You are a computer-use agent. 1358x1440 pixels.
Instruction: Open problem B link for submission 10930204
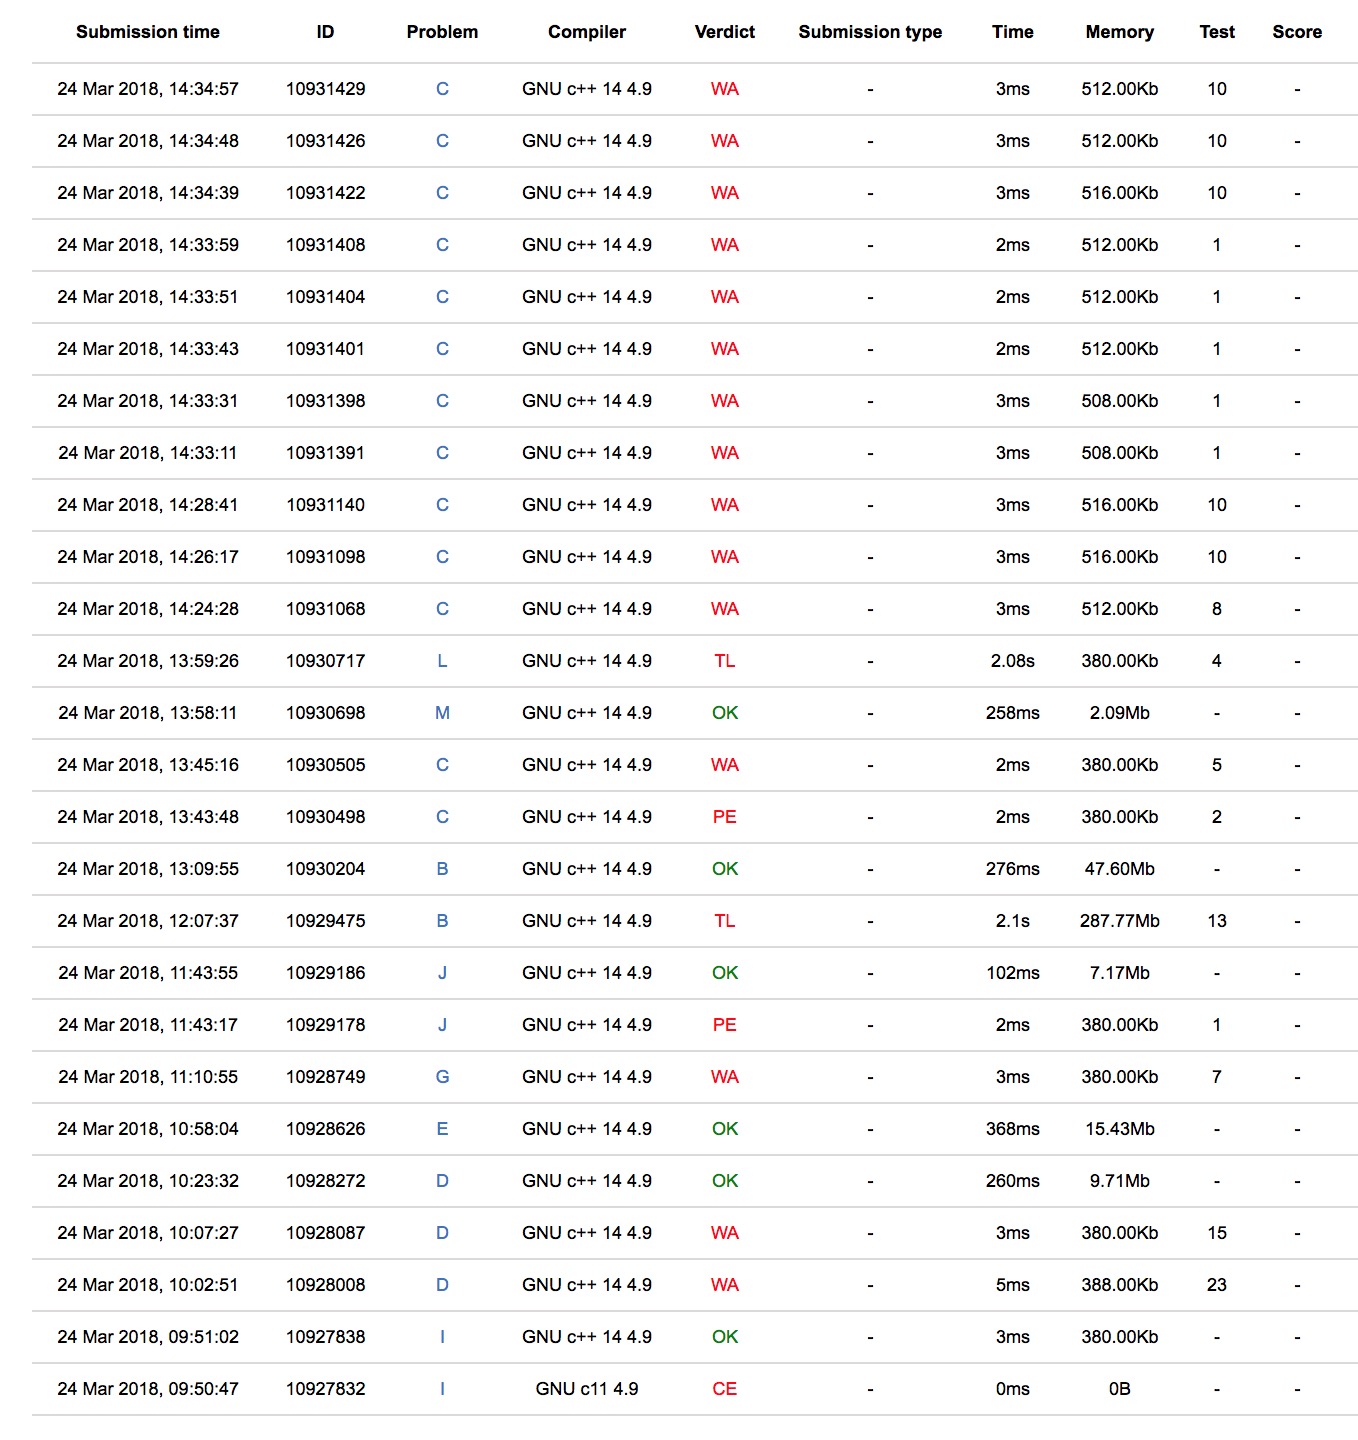442,869
